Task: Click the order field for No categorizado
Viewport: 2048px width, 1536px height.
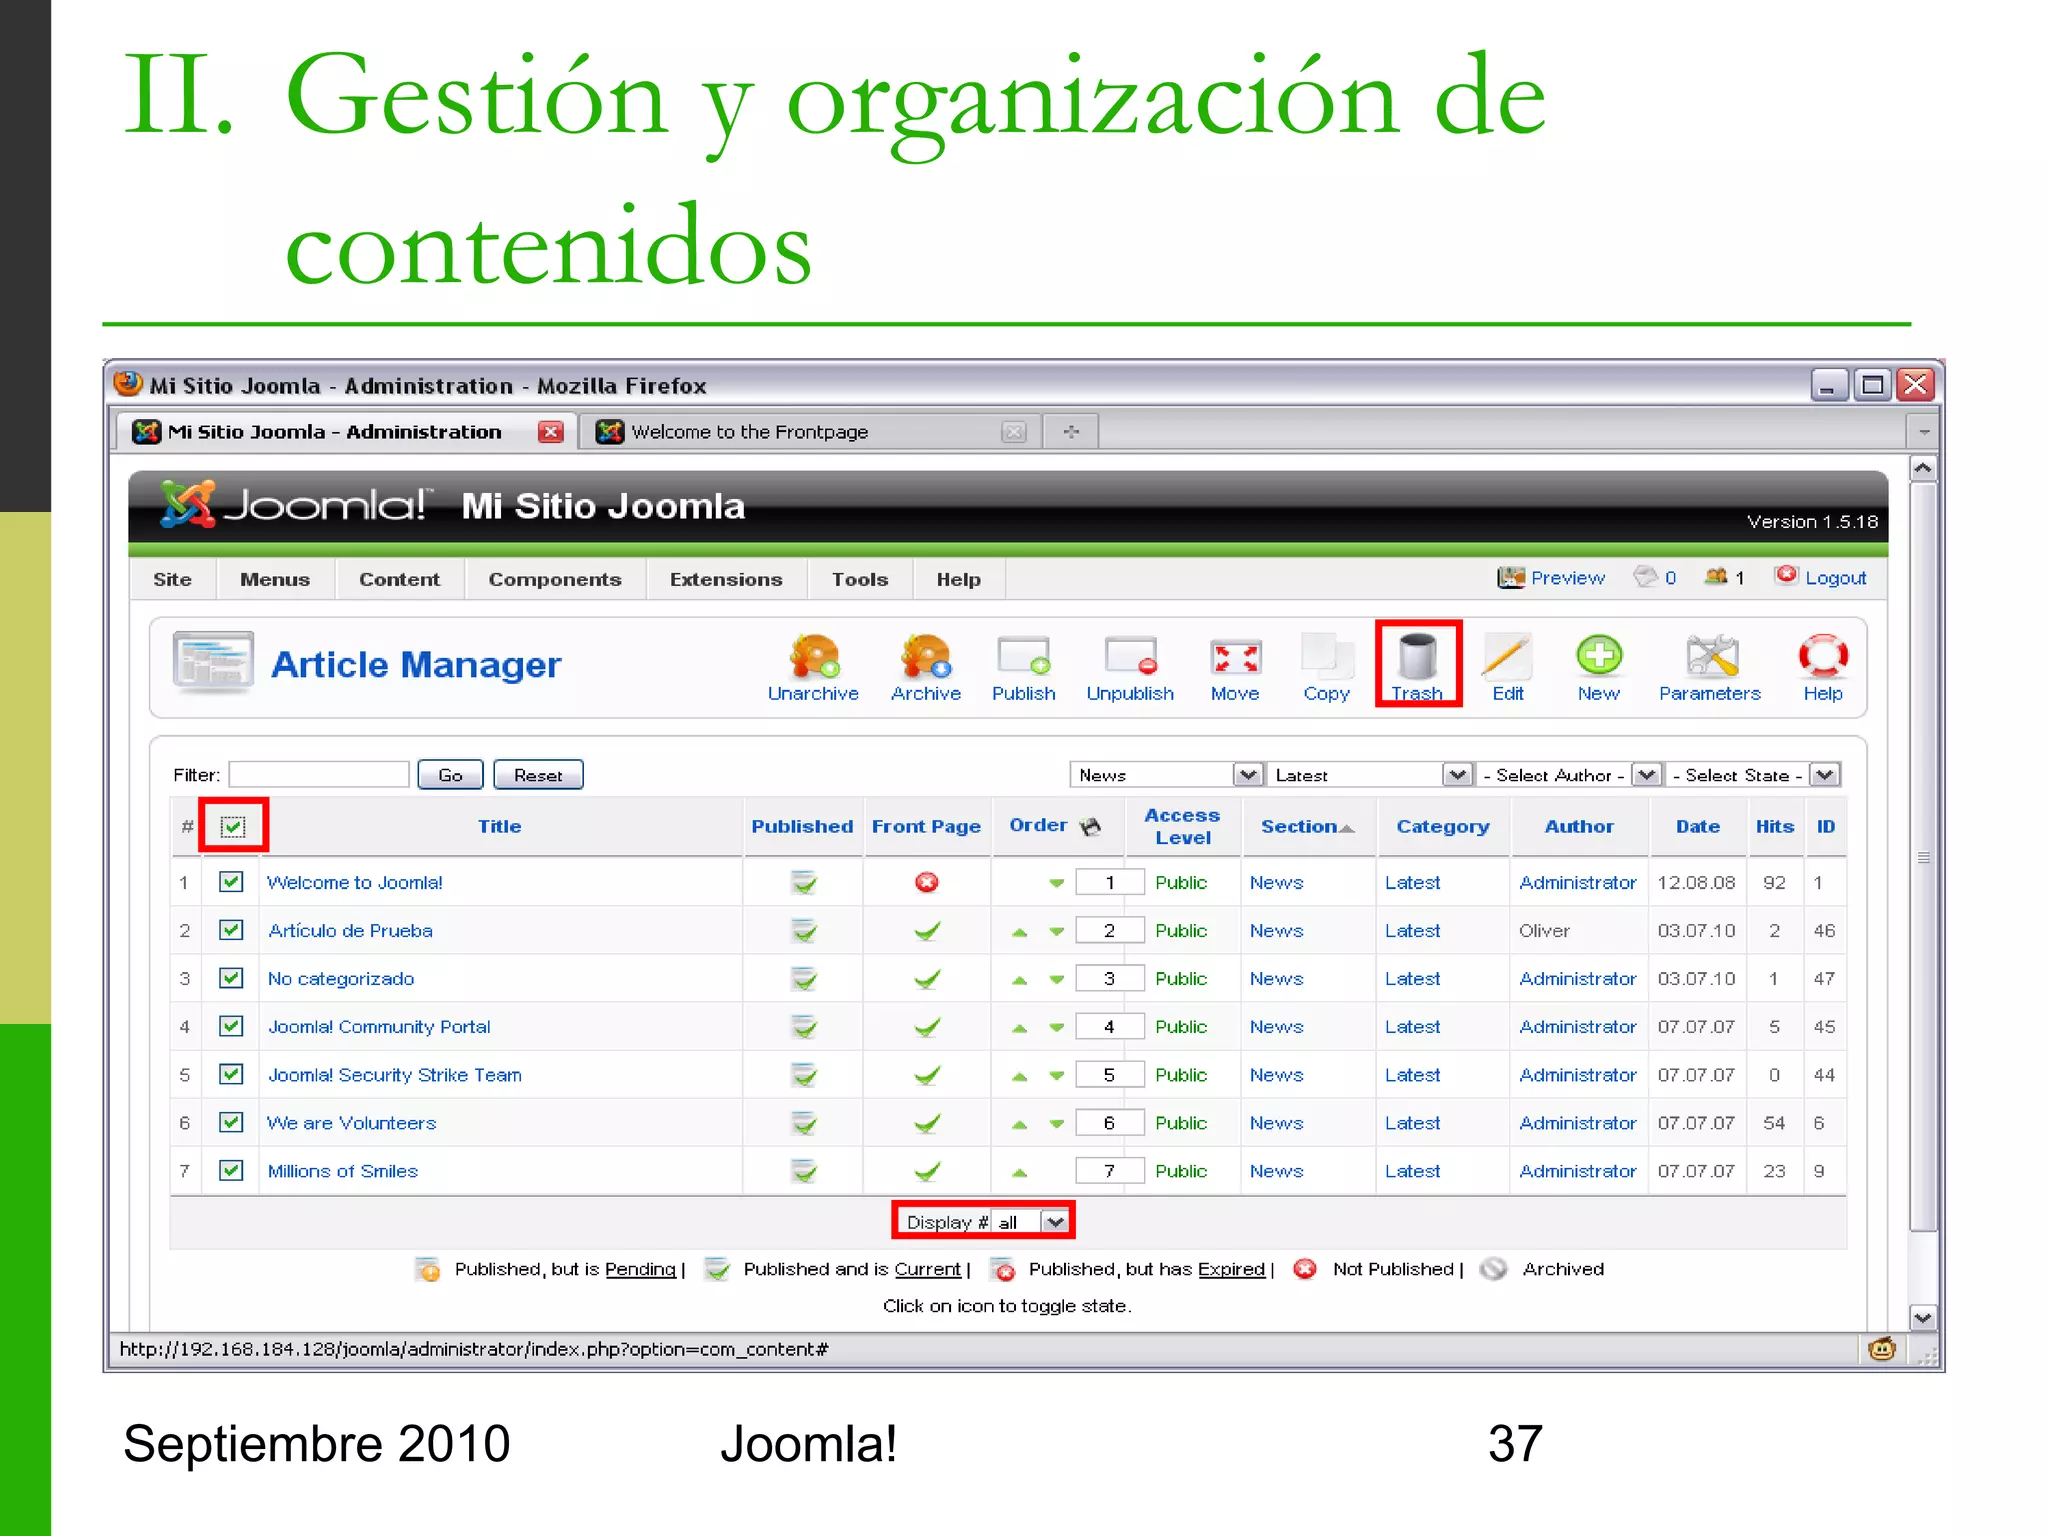Action: (1109, 979)
